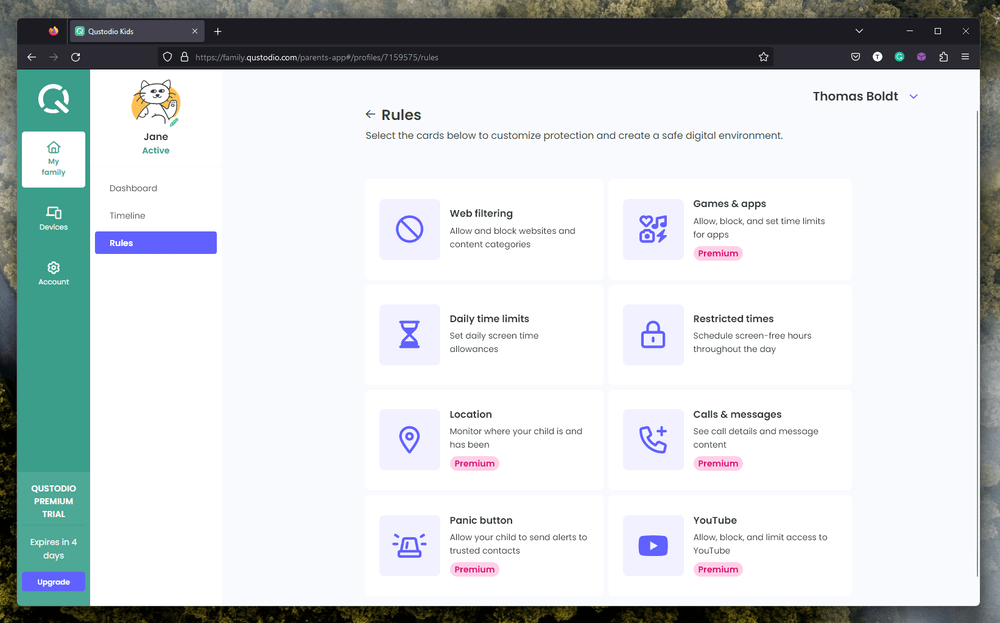1000x623 pixels.
Task: Click Premium badge on Games & apps
Action: click(x=718, y=253)
